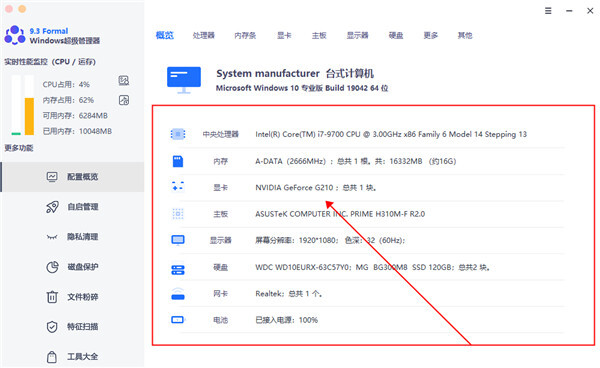Switch to the 显卡 tab
The width and height of the screenshot is (600, 368).
point(284,36)
